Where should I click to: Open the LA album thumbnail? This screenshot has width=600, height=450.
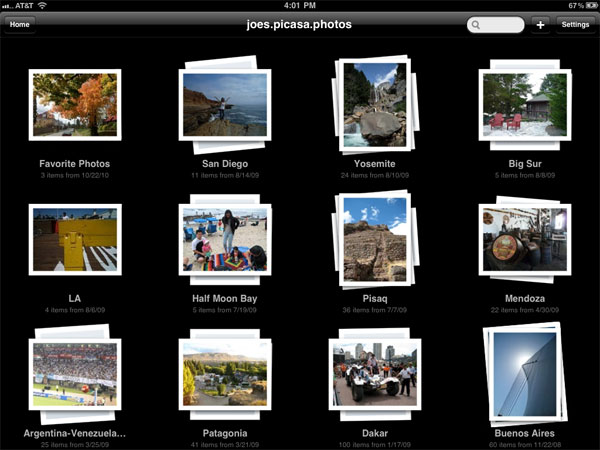point(75,240)
